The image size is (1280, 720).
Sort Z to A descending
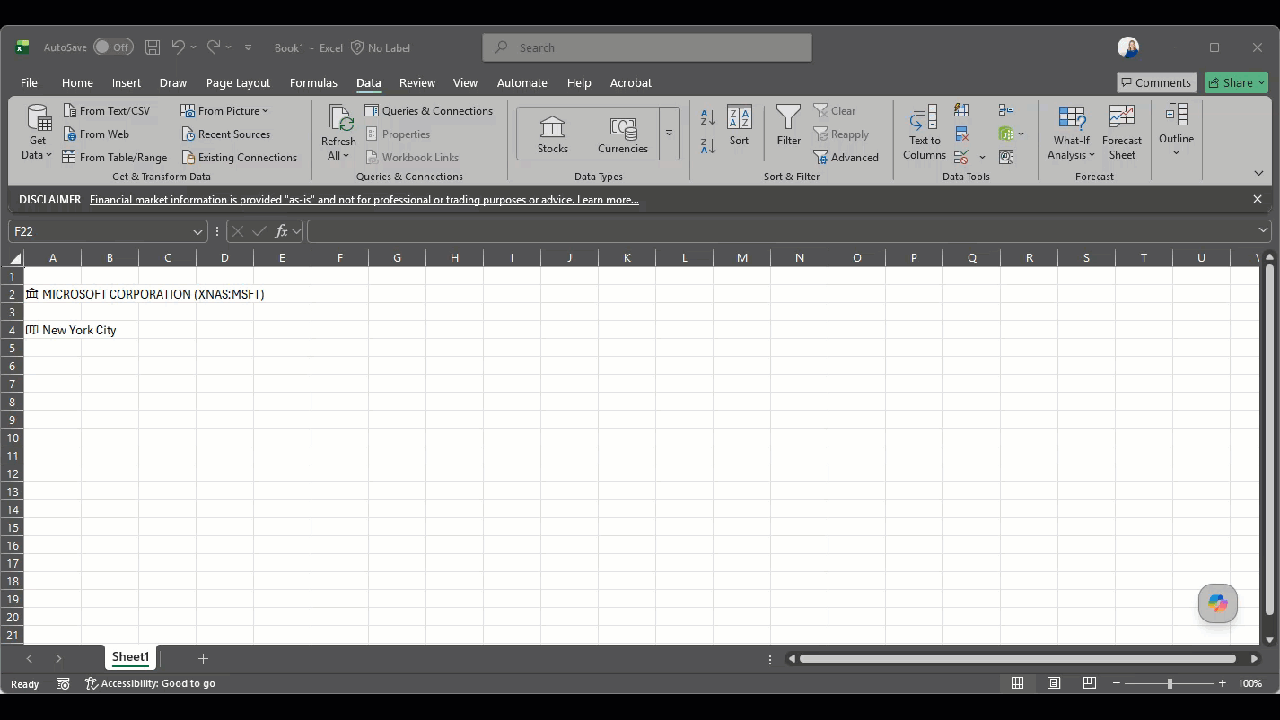click(708, 146)
